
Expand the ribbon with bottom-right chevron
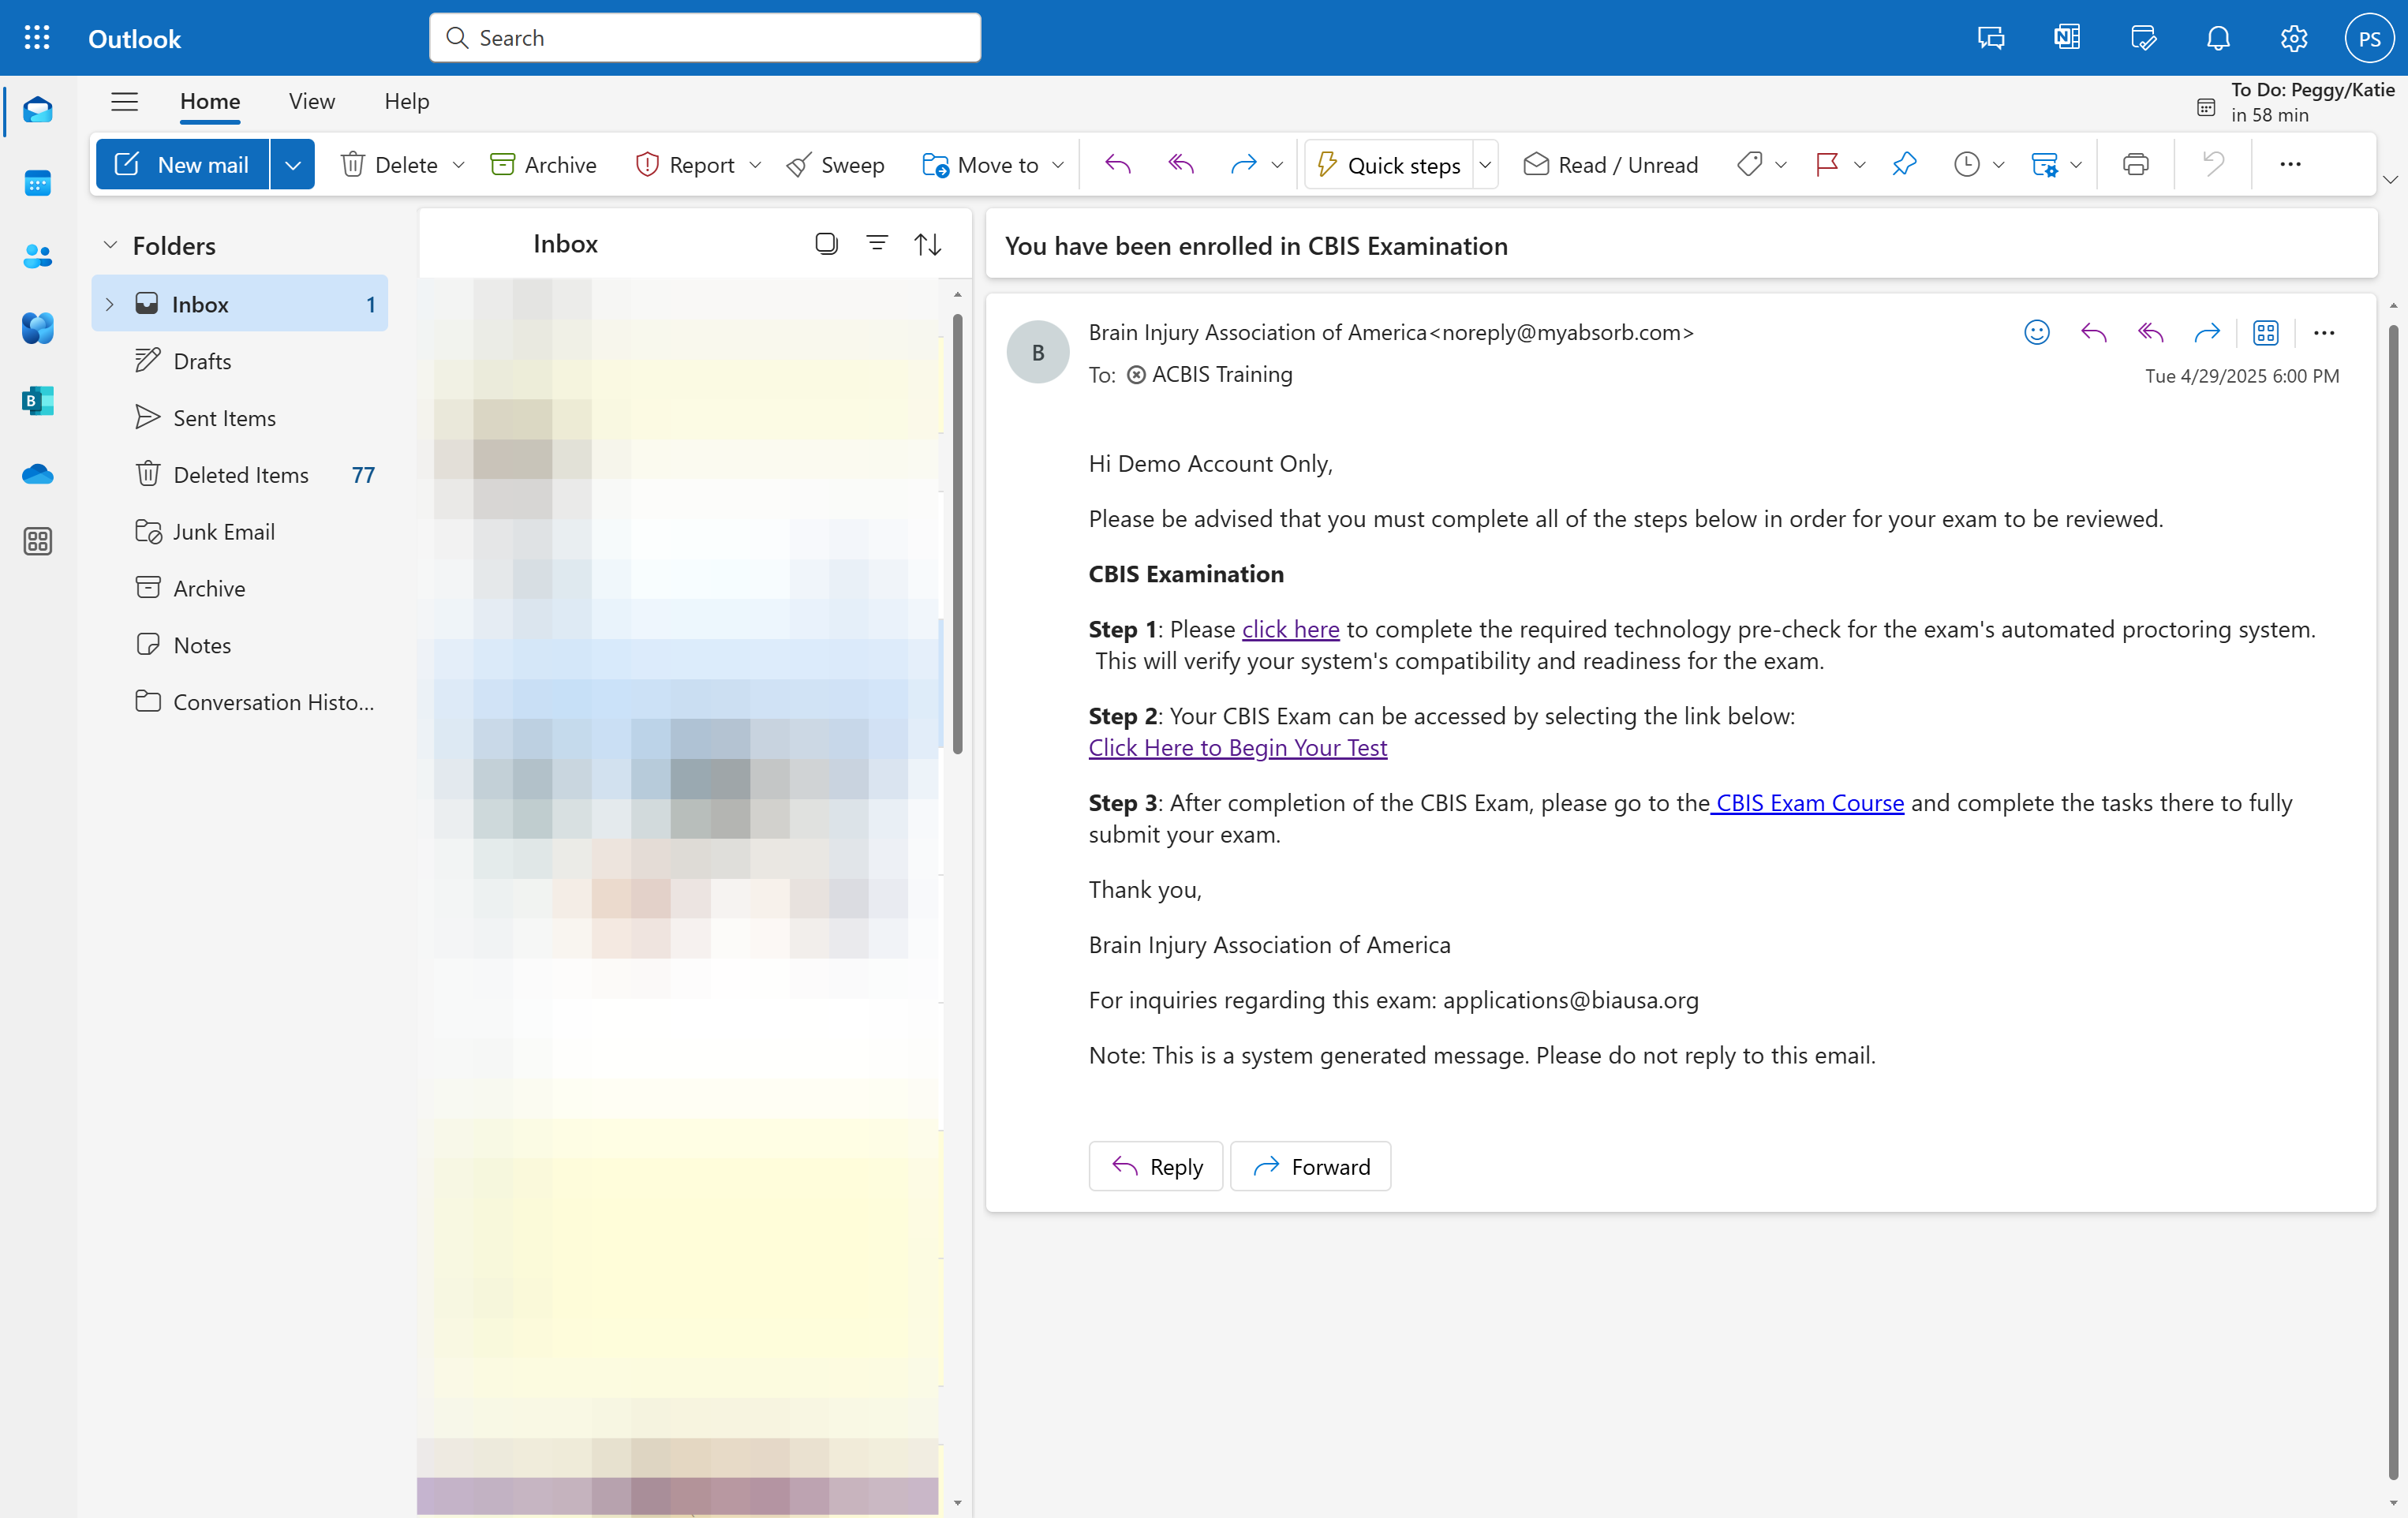click(2390, 181)
